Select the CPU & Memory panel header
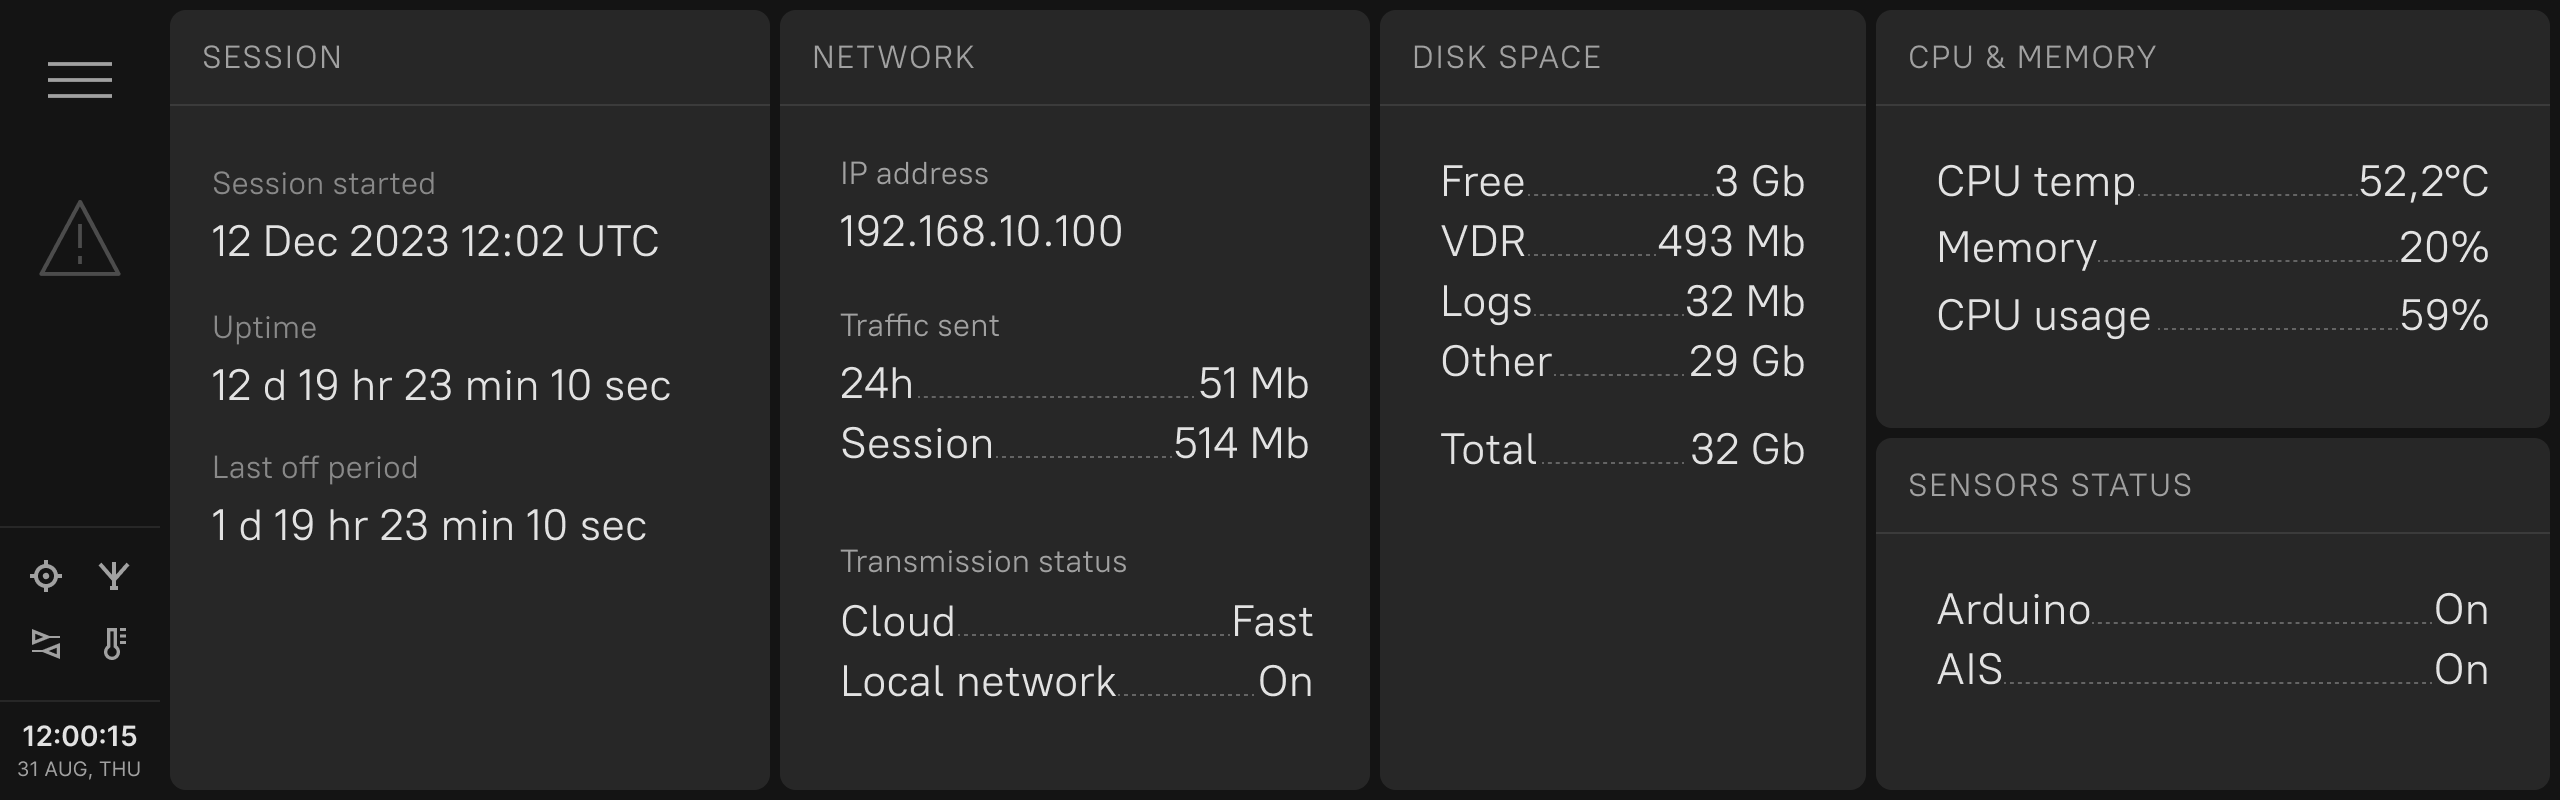Viewport: 2560px width, 800px height. pos(2032,58)
